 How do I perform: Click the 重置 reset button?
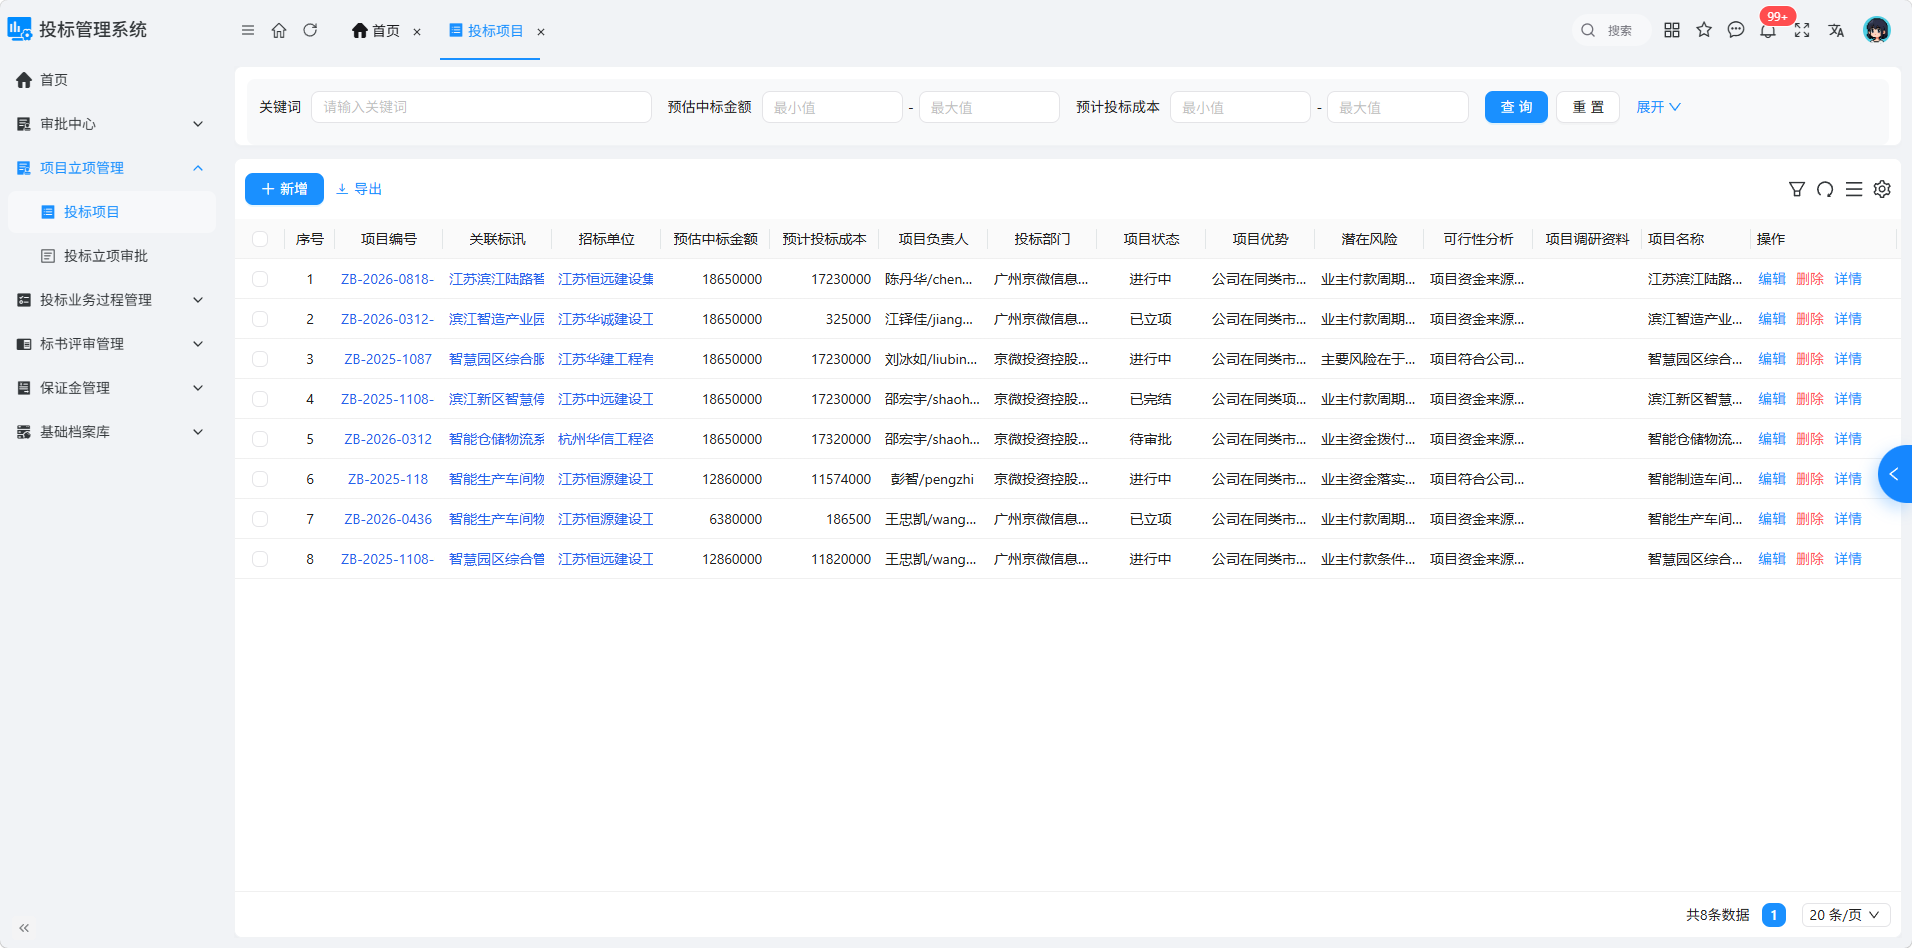tap(1588, 107)
